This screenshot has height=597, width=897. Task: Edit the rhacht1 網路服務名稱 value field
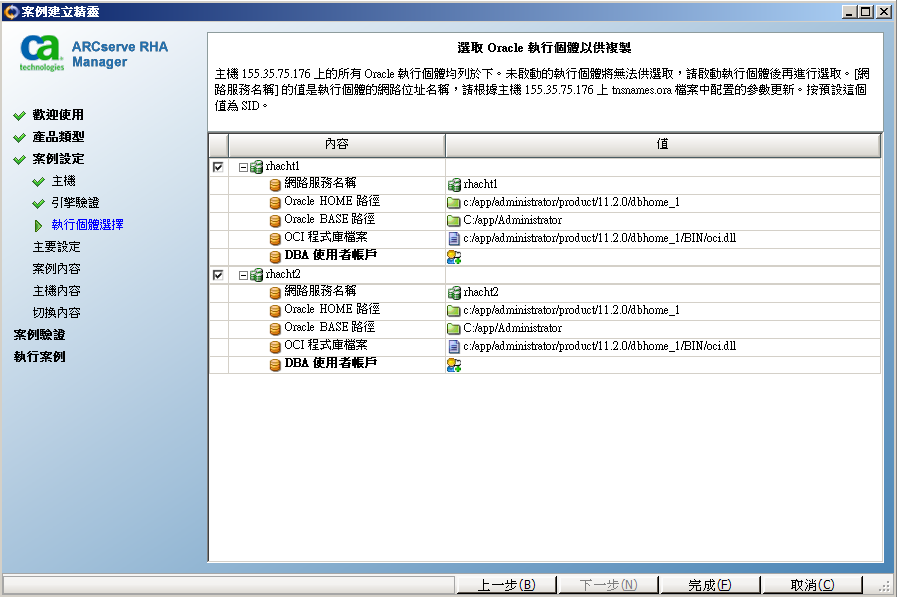click(x=662, y=184)
